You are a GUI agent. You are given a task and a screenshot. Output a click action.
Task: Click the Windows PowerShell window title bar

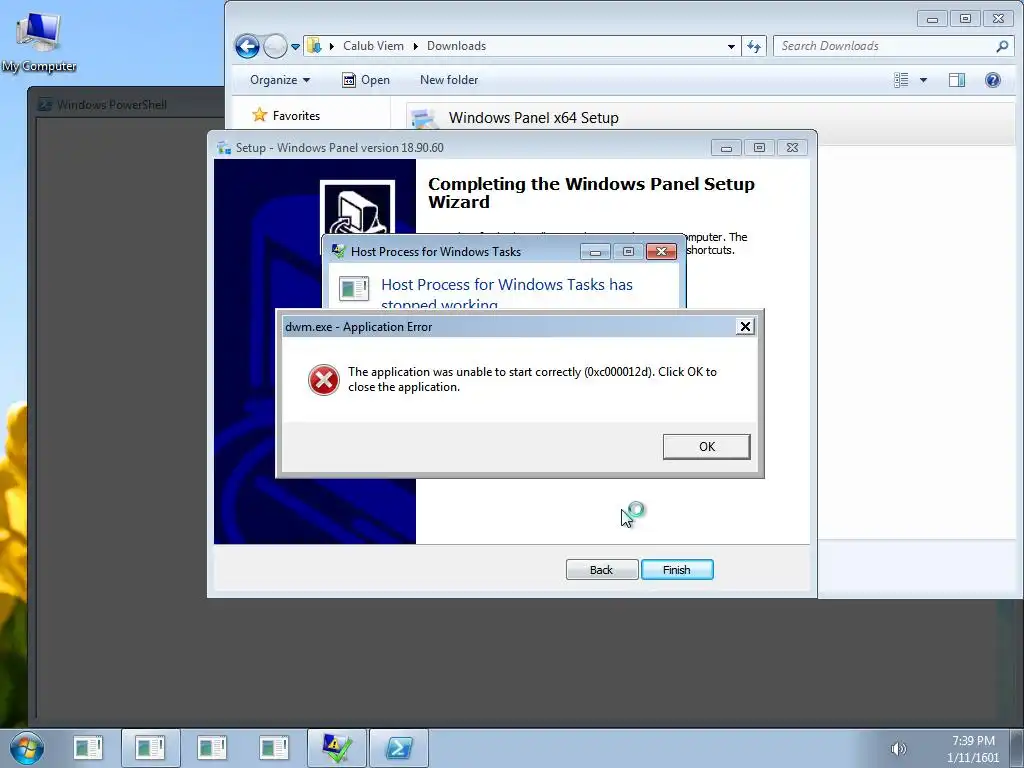coord(125,104)
